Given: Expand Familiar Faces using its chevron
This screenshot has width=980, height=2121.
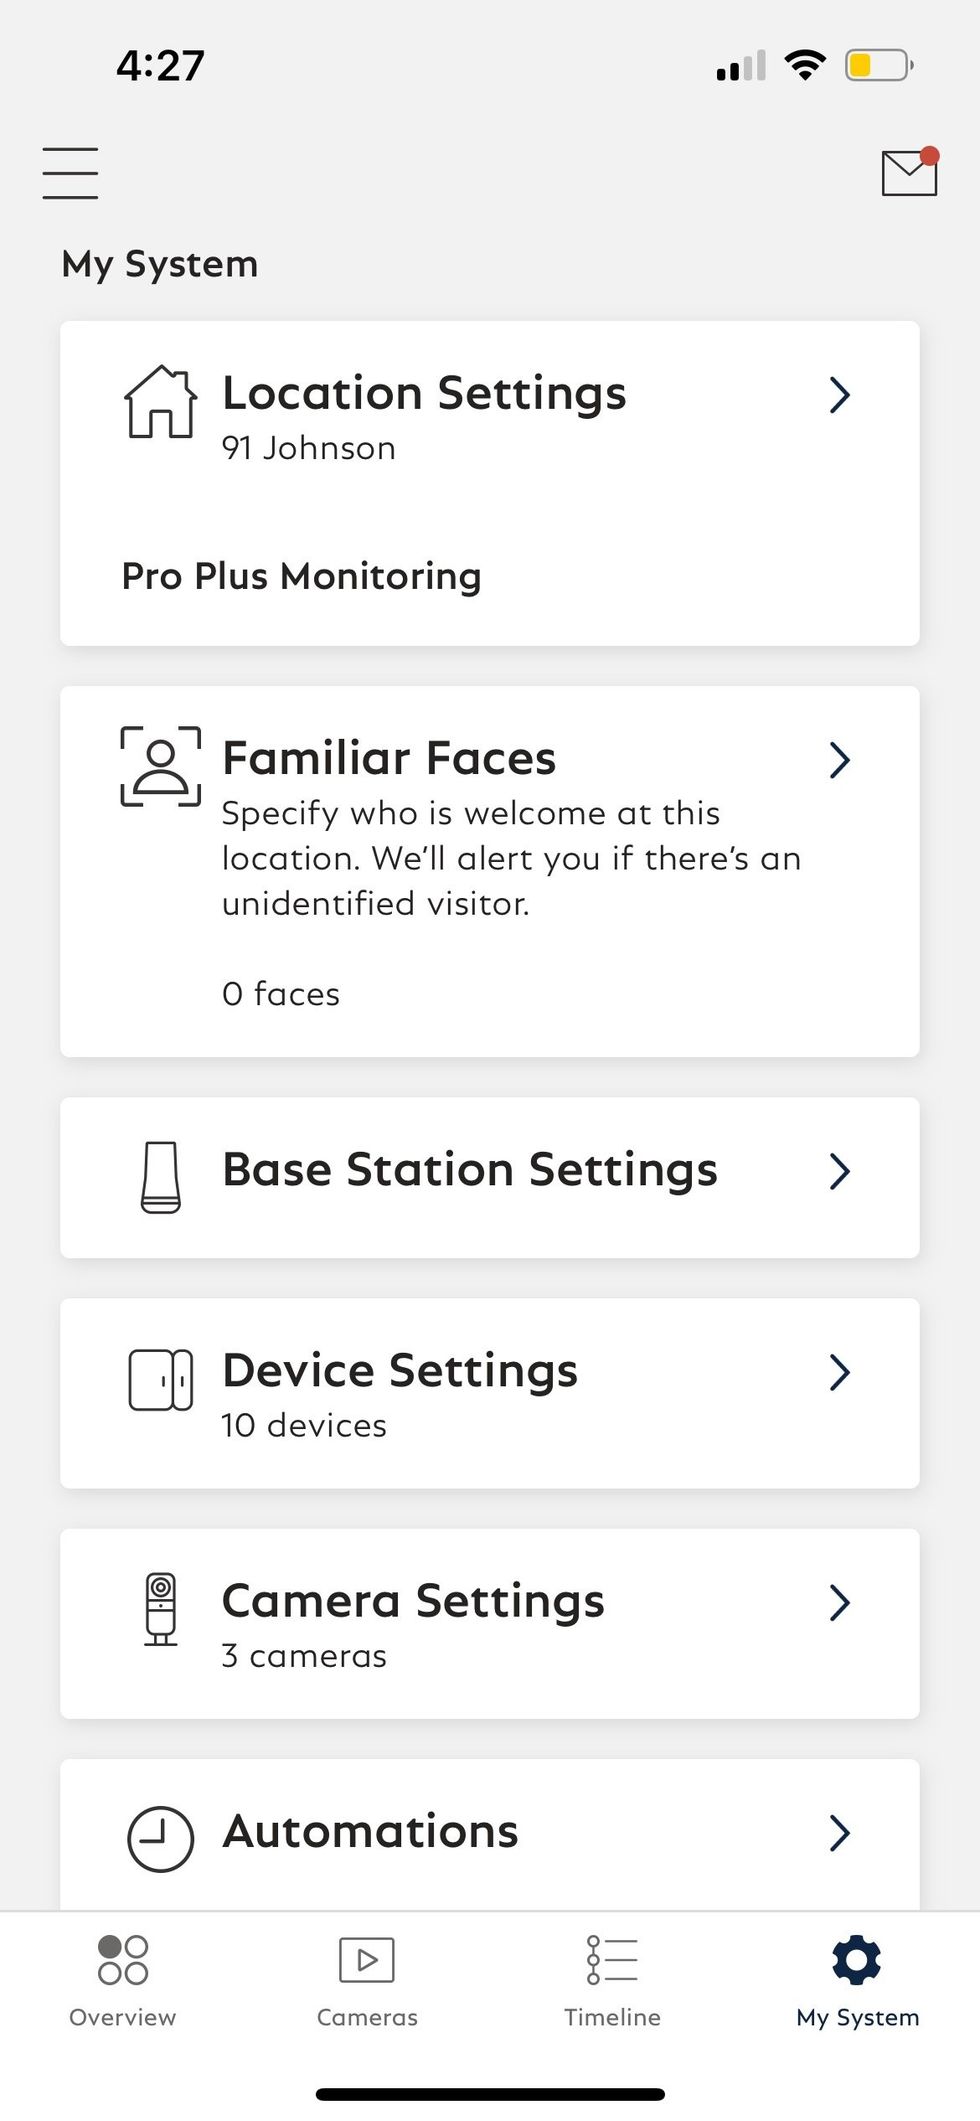Looking at the screenshot, I should [840, 761].
